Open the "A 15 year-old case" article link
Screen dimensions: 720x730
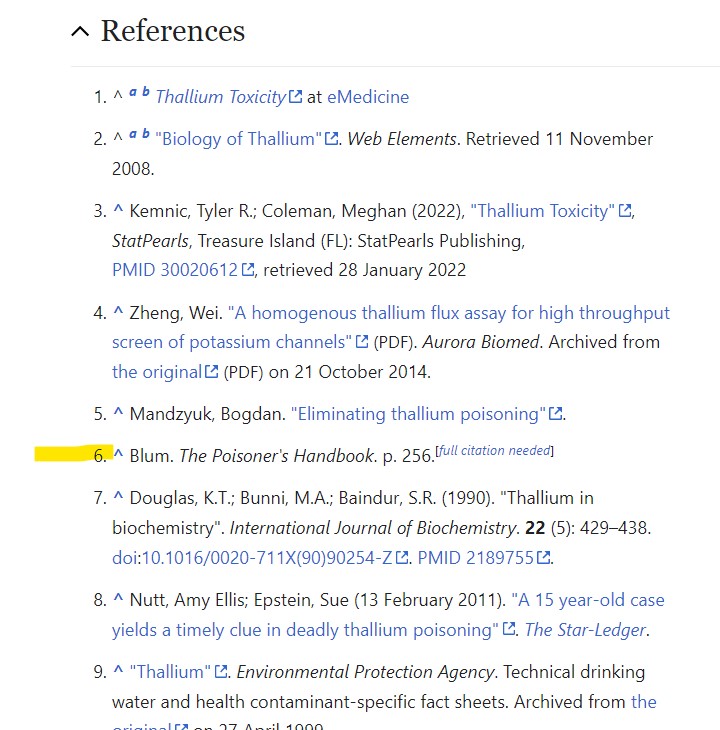588,600
